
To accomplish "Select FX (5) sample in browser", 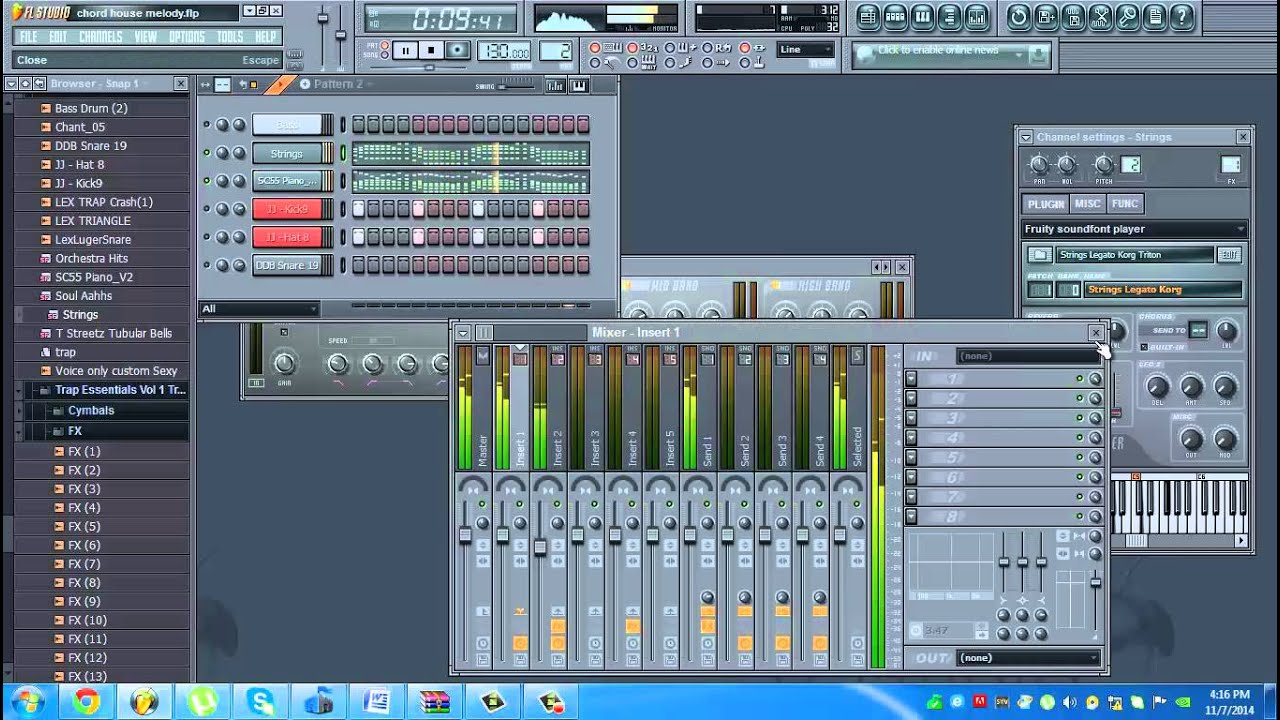I will click(84, 527).
